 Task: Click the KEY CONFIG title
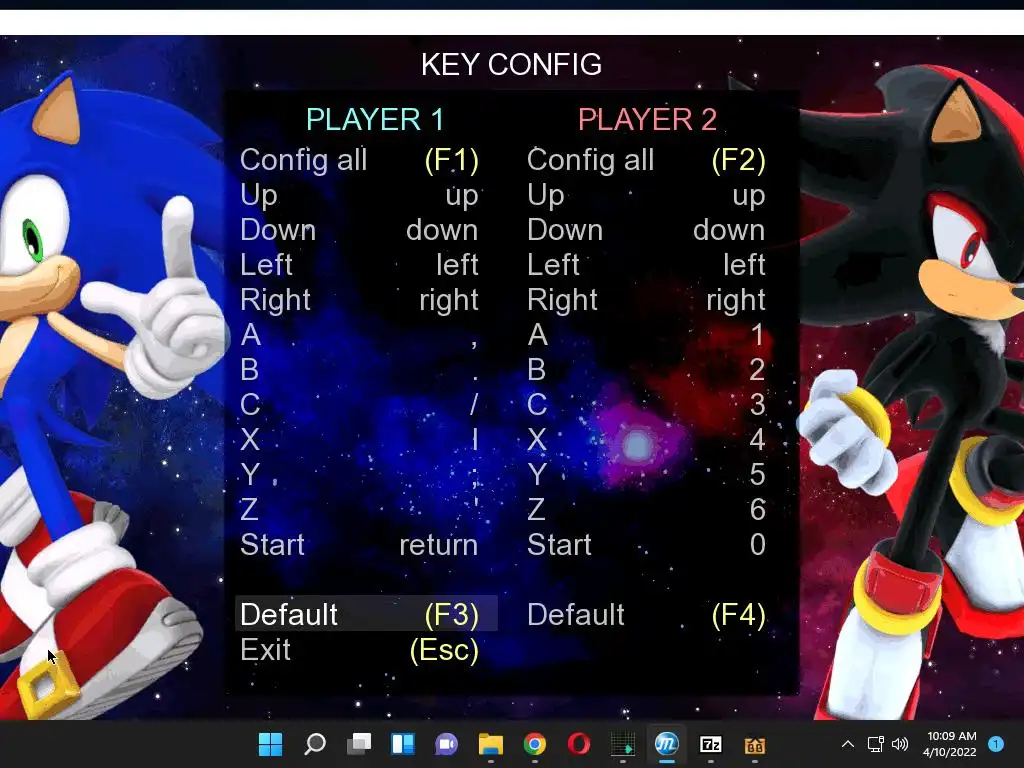(x=511, y=64)
